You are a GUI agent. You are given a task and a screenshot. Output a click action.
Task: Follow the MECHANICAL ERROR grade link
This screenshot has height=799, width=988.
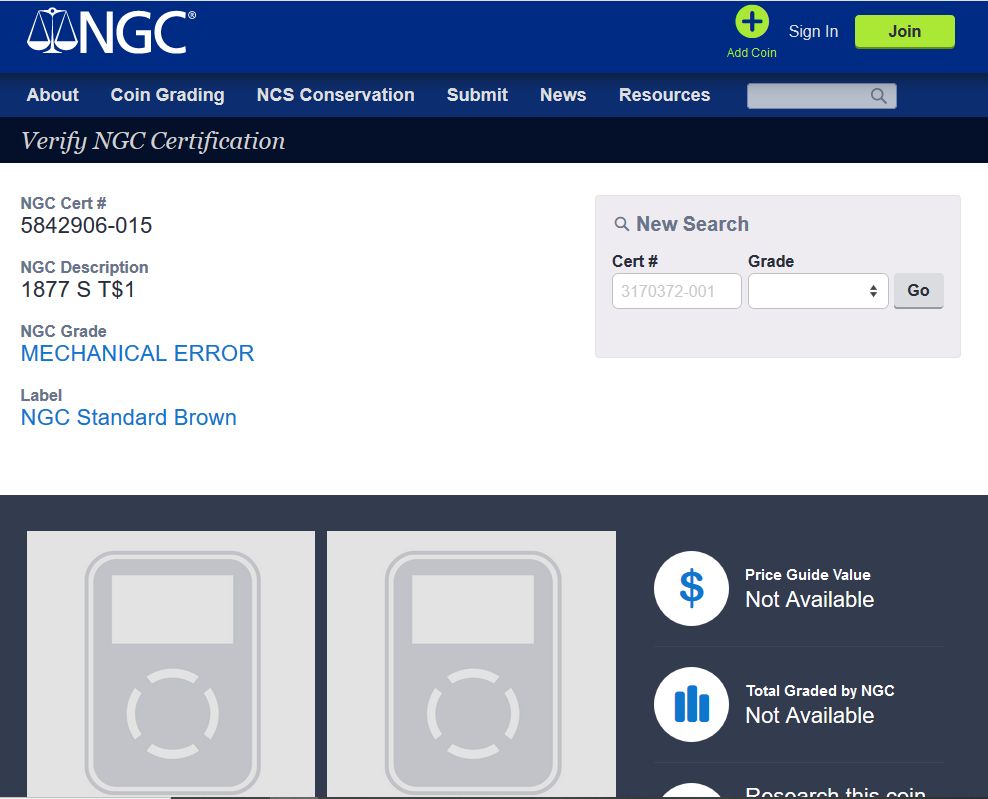coord(137,353)
